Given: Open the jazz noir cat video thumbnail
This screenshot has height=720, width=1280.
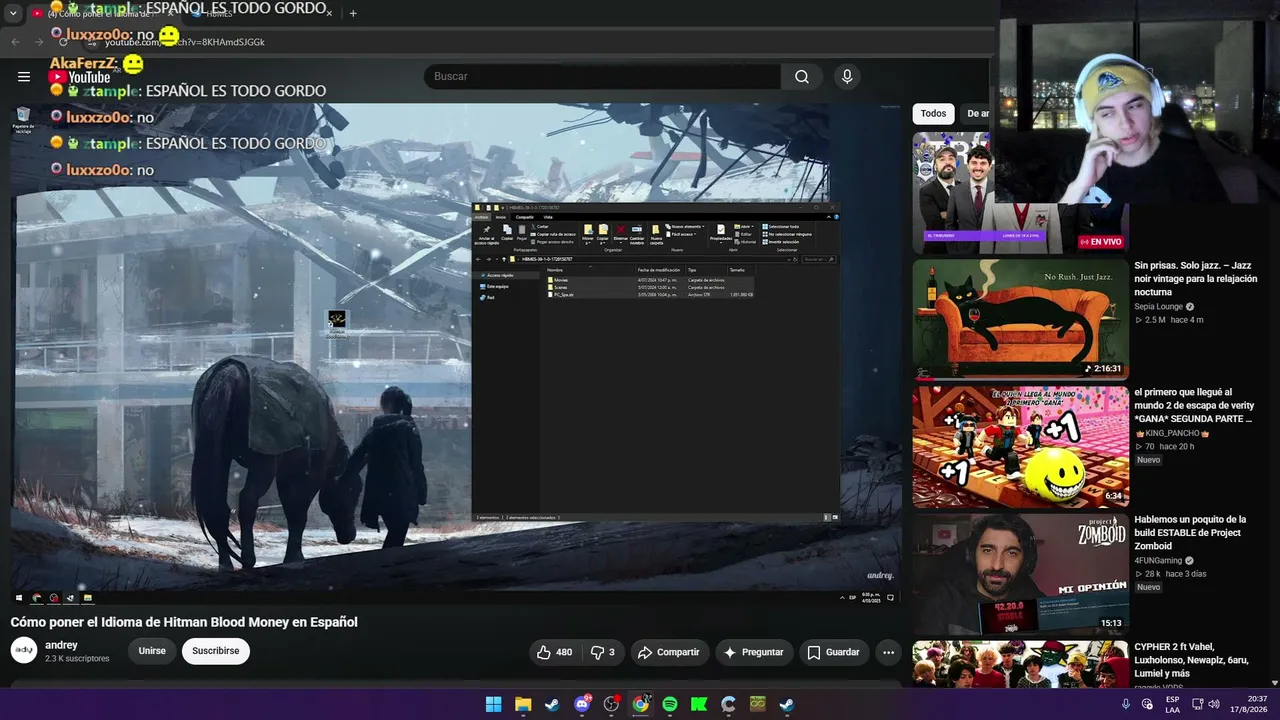Looking at the screenshot, I should coord(1020,319).
